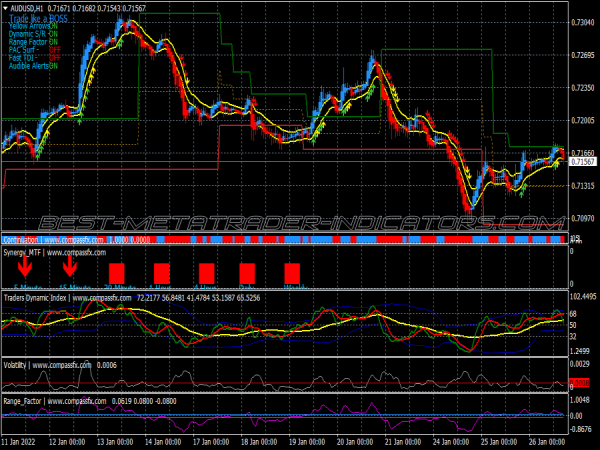Select the Range_Factor indicator label
Screen dimensions: 600x450
point(28,400)
